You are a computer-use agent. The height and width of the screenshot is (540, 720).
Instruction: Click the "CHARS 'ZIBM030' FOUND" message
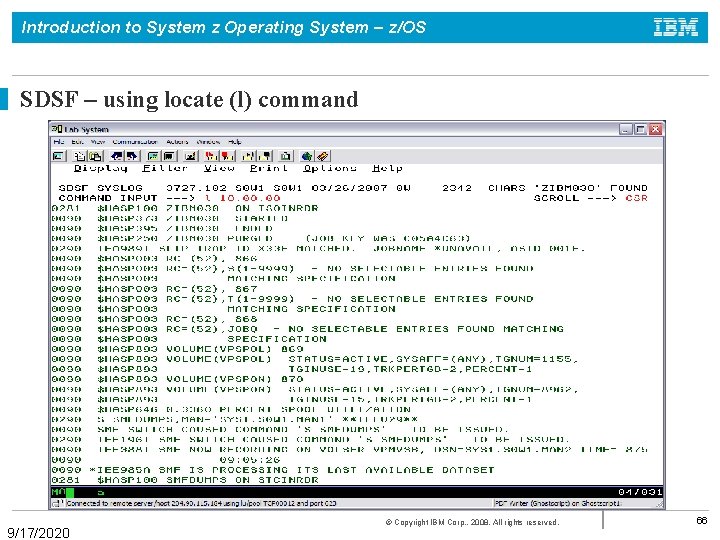click(568, 188)
